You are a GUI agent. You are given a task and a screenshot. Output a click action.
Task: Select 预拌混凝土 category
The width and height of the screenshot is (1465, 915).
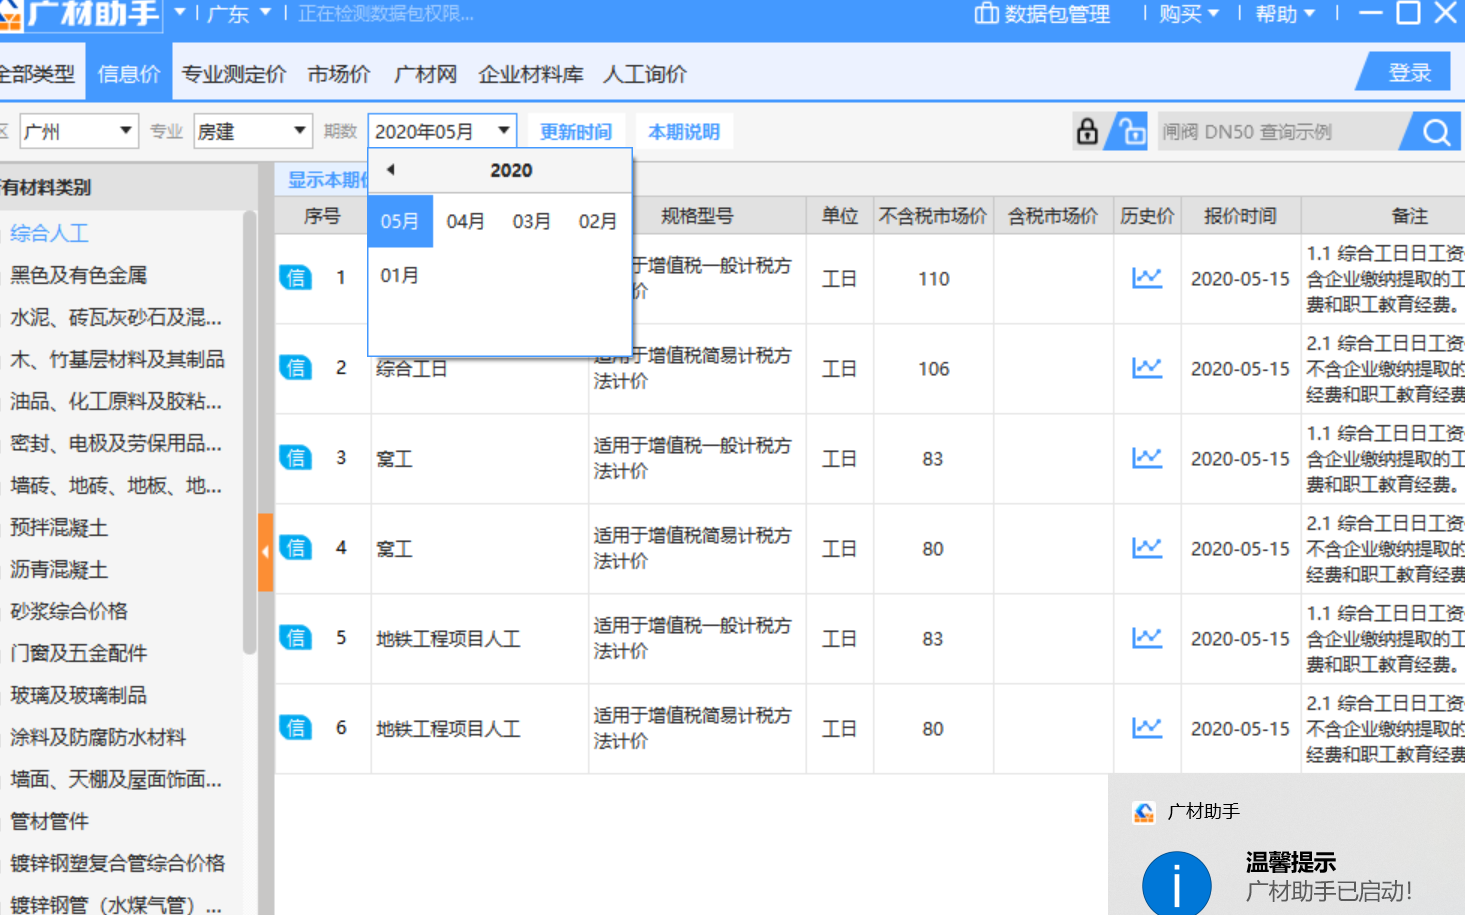59,527
